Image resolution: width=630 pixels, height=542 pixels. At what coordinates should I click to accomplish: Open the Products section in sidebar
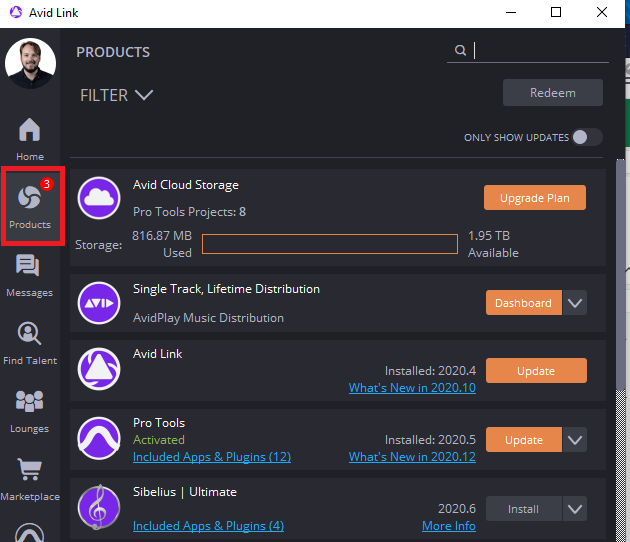[x=30, y=207]
